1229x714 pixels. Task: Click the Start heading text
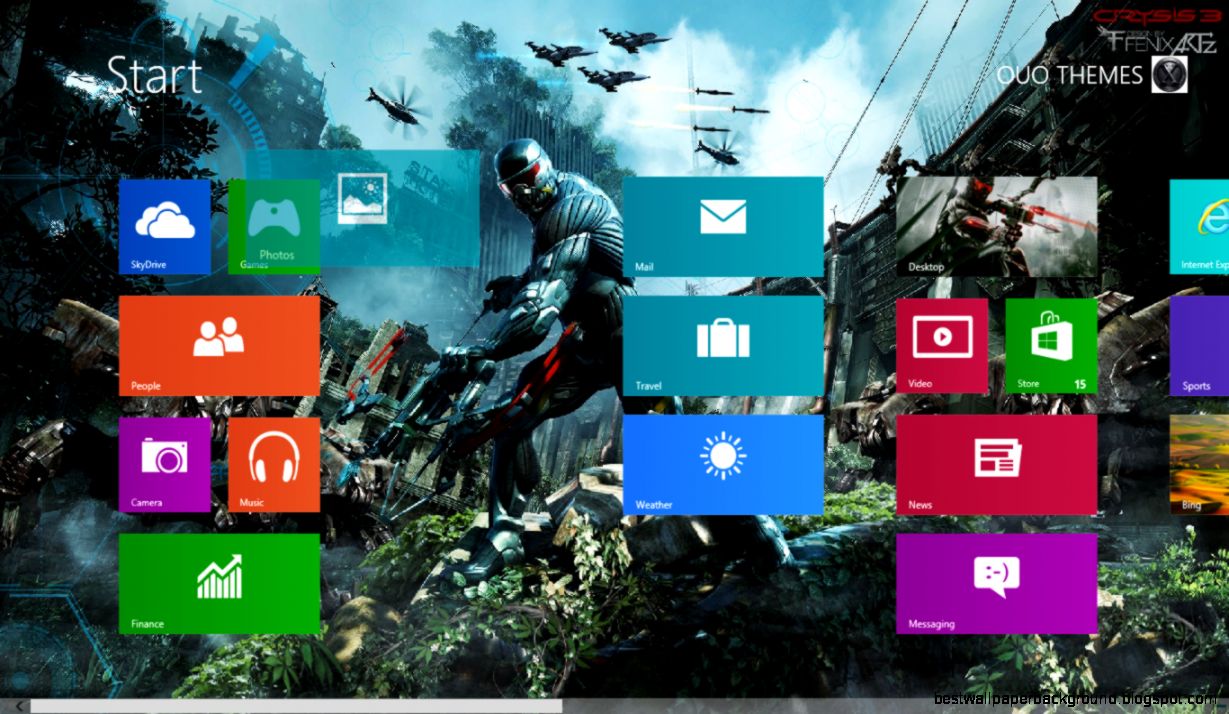tap(154, 76)
